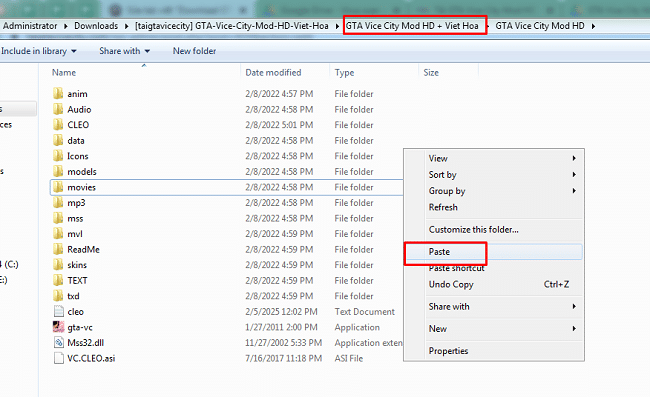
Task: Expand Share with submenu in context menu
Action: [x=574, y=306]
